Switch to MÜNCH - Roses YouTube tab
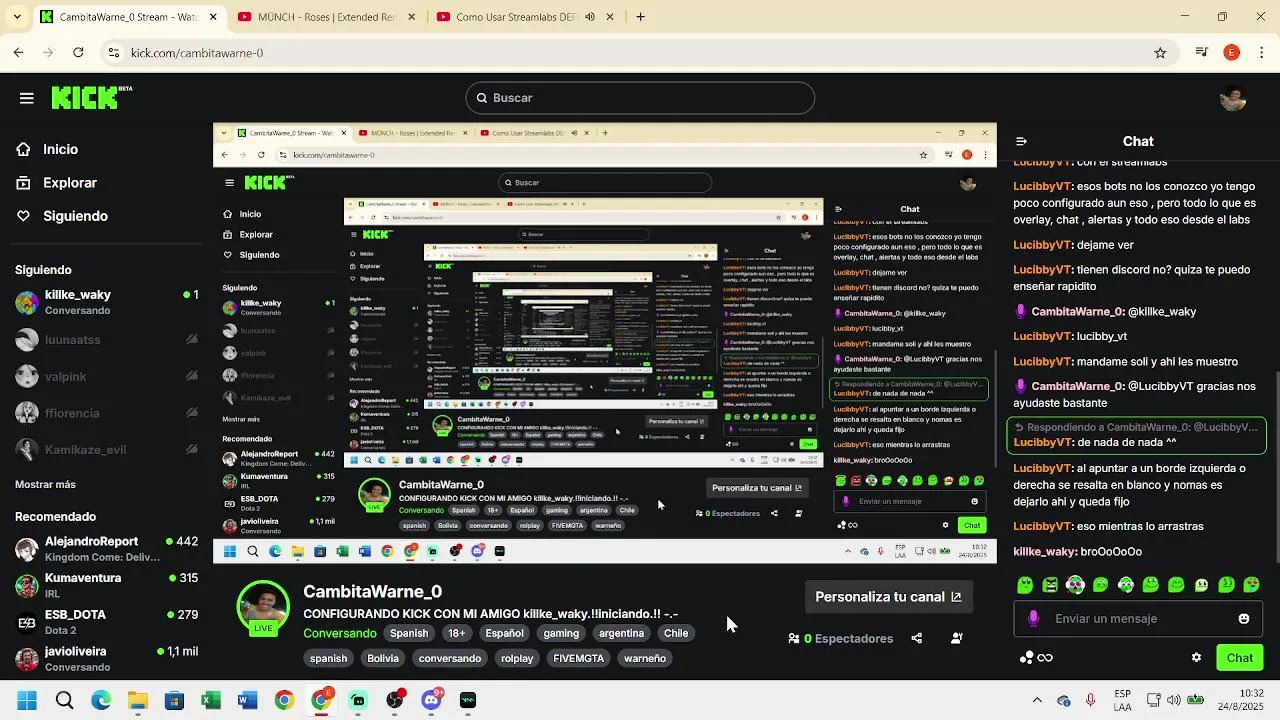The height and width of the screenshot is (720, 1280). point(326,17)
